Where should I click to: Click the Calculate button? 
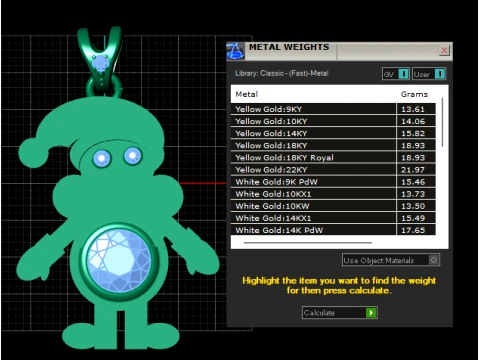339,312
